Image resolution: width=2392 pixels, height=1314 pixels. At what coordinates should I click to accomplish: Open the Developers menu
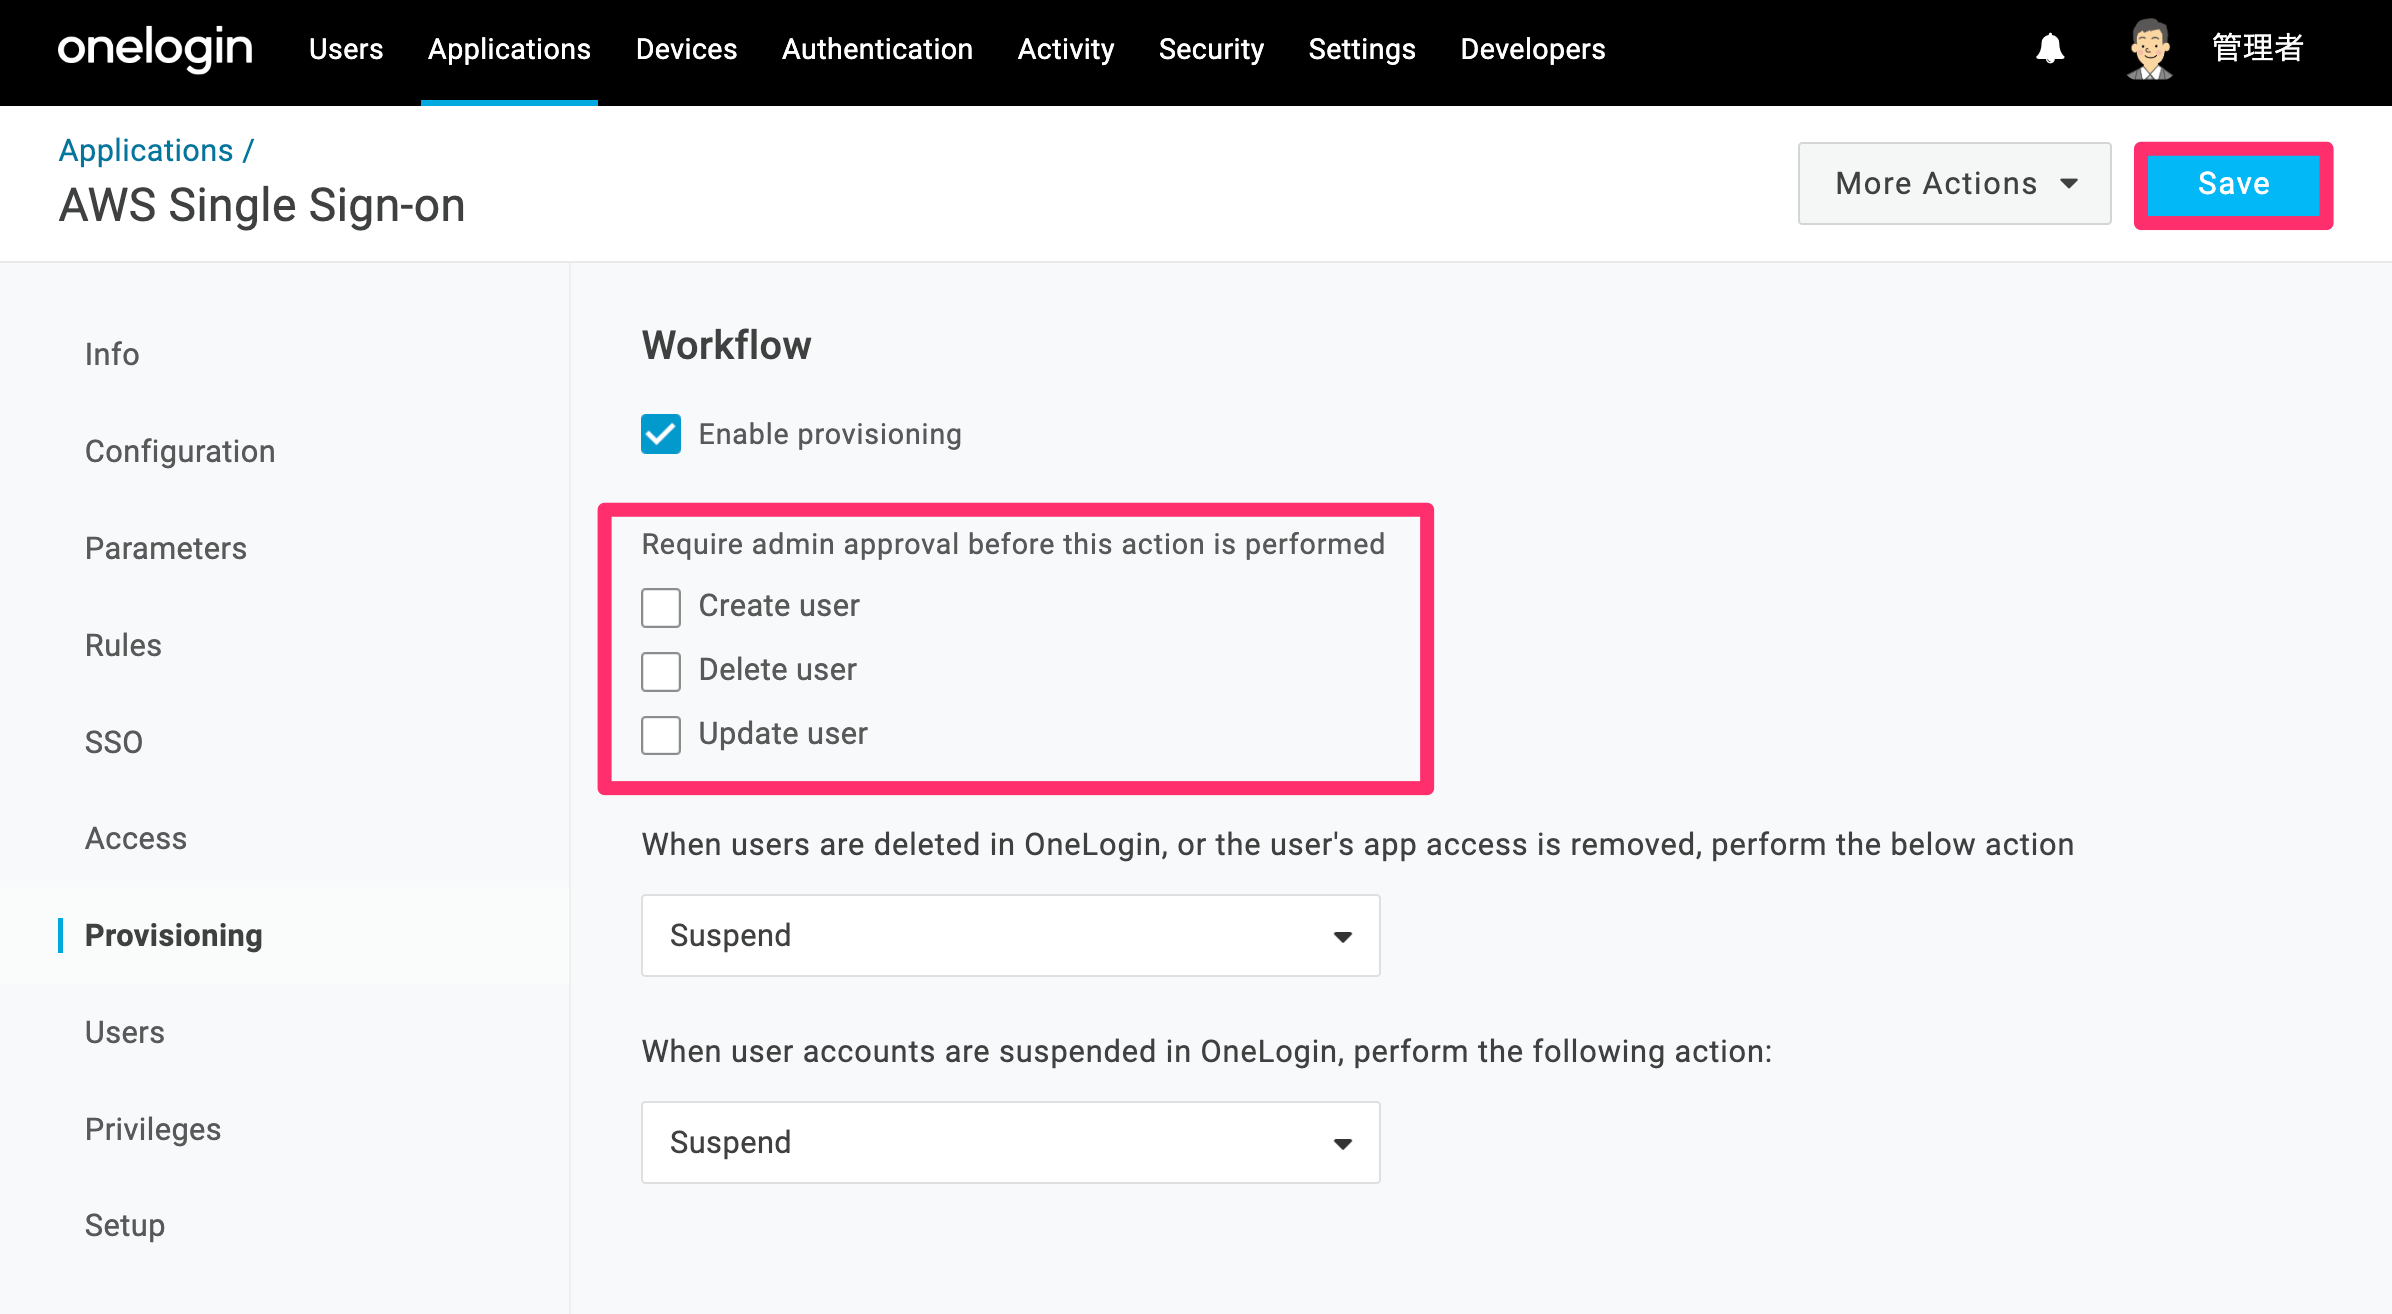click(1532, 49)
